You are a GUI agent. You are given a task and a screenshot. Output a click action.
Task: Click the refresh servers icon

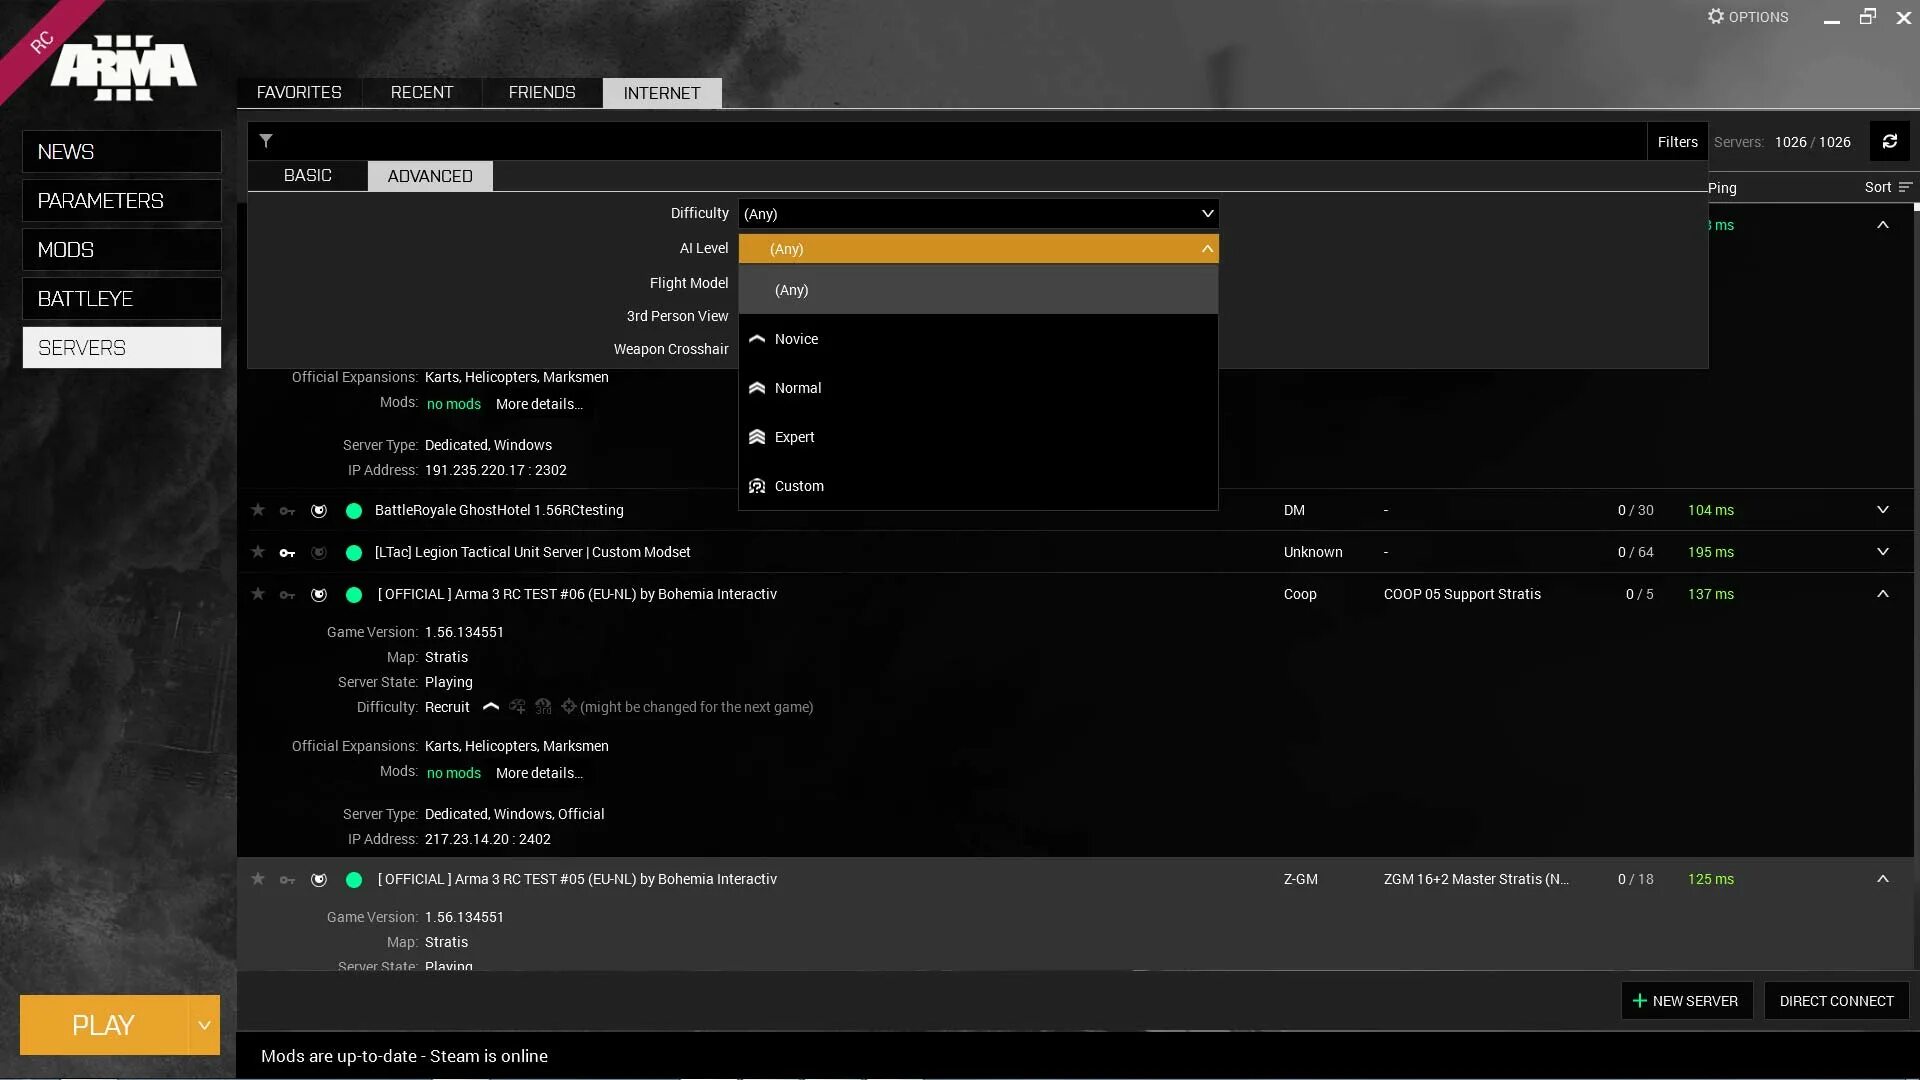[1890, 141]
